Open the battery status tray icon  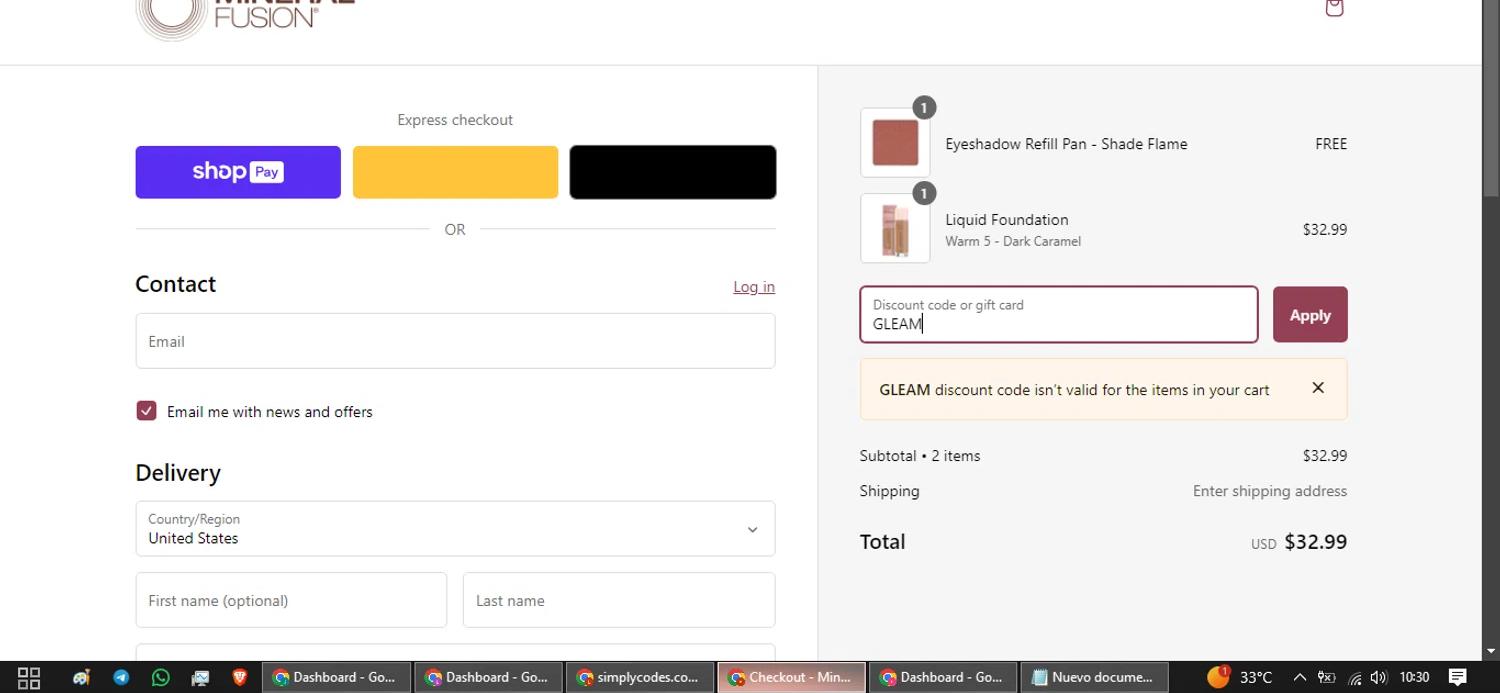point(1327,677)
